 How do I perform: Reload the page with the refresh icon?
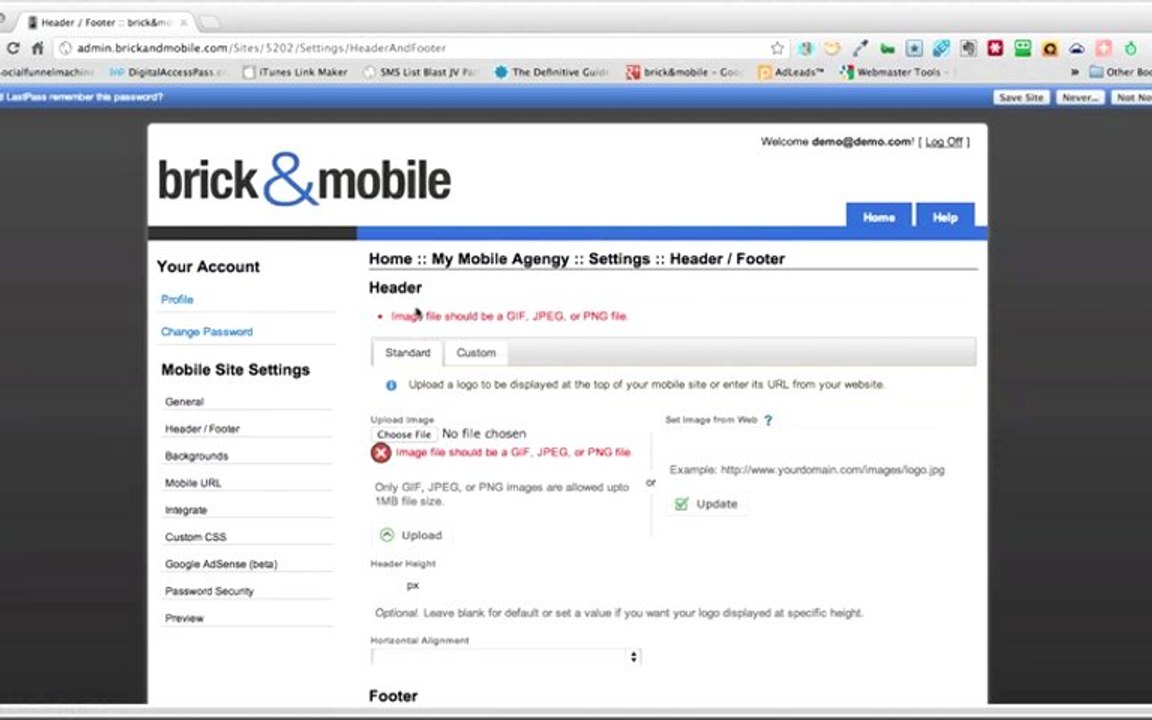click(12, 48)
